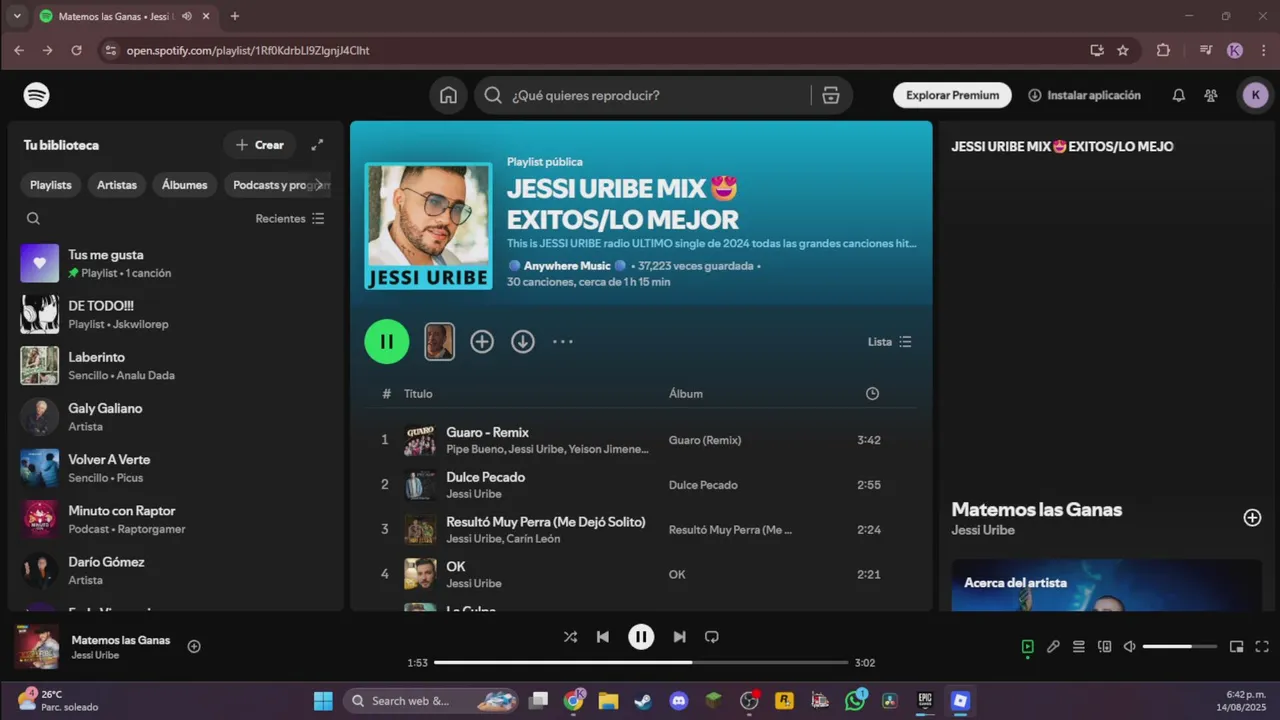Click the Crear button in the library
This screenshot has height=720, width=1280.
(x=260, y=145)
